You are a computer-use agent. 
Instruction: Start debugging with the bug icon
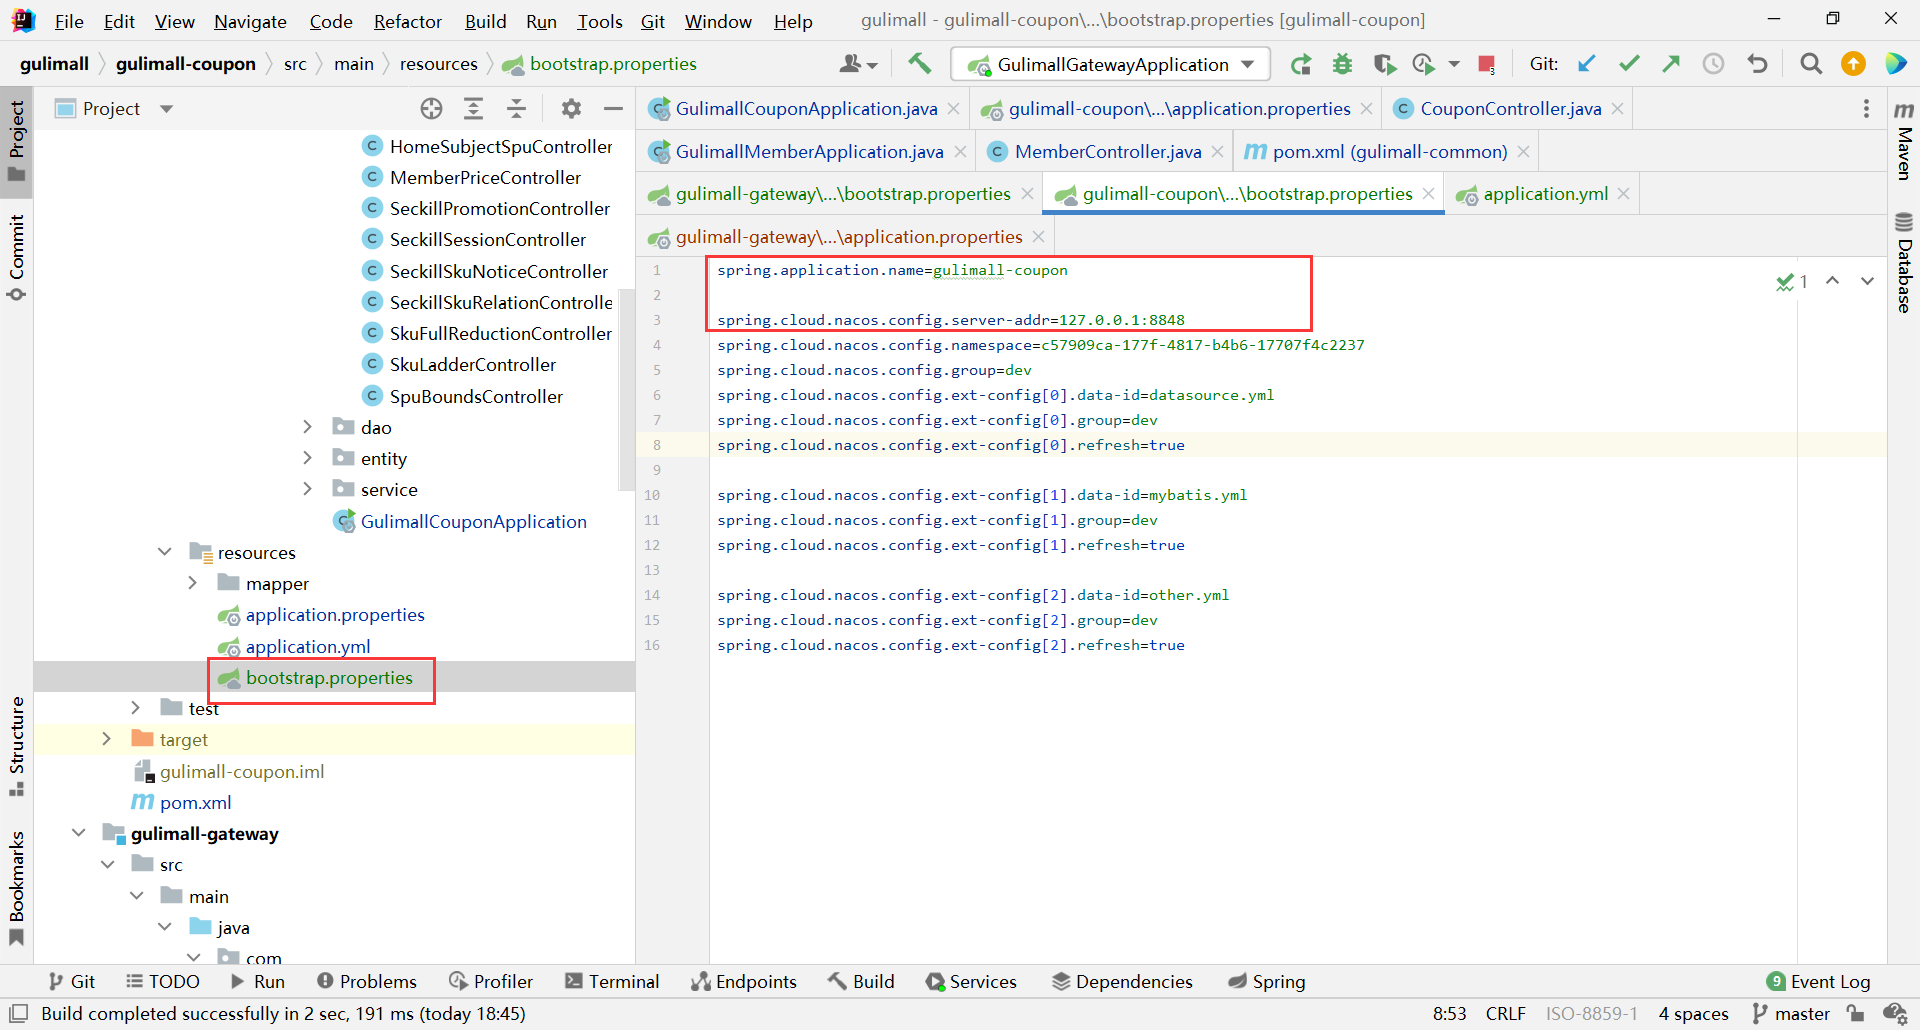tap(1342, 64)
